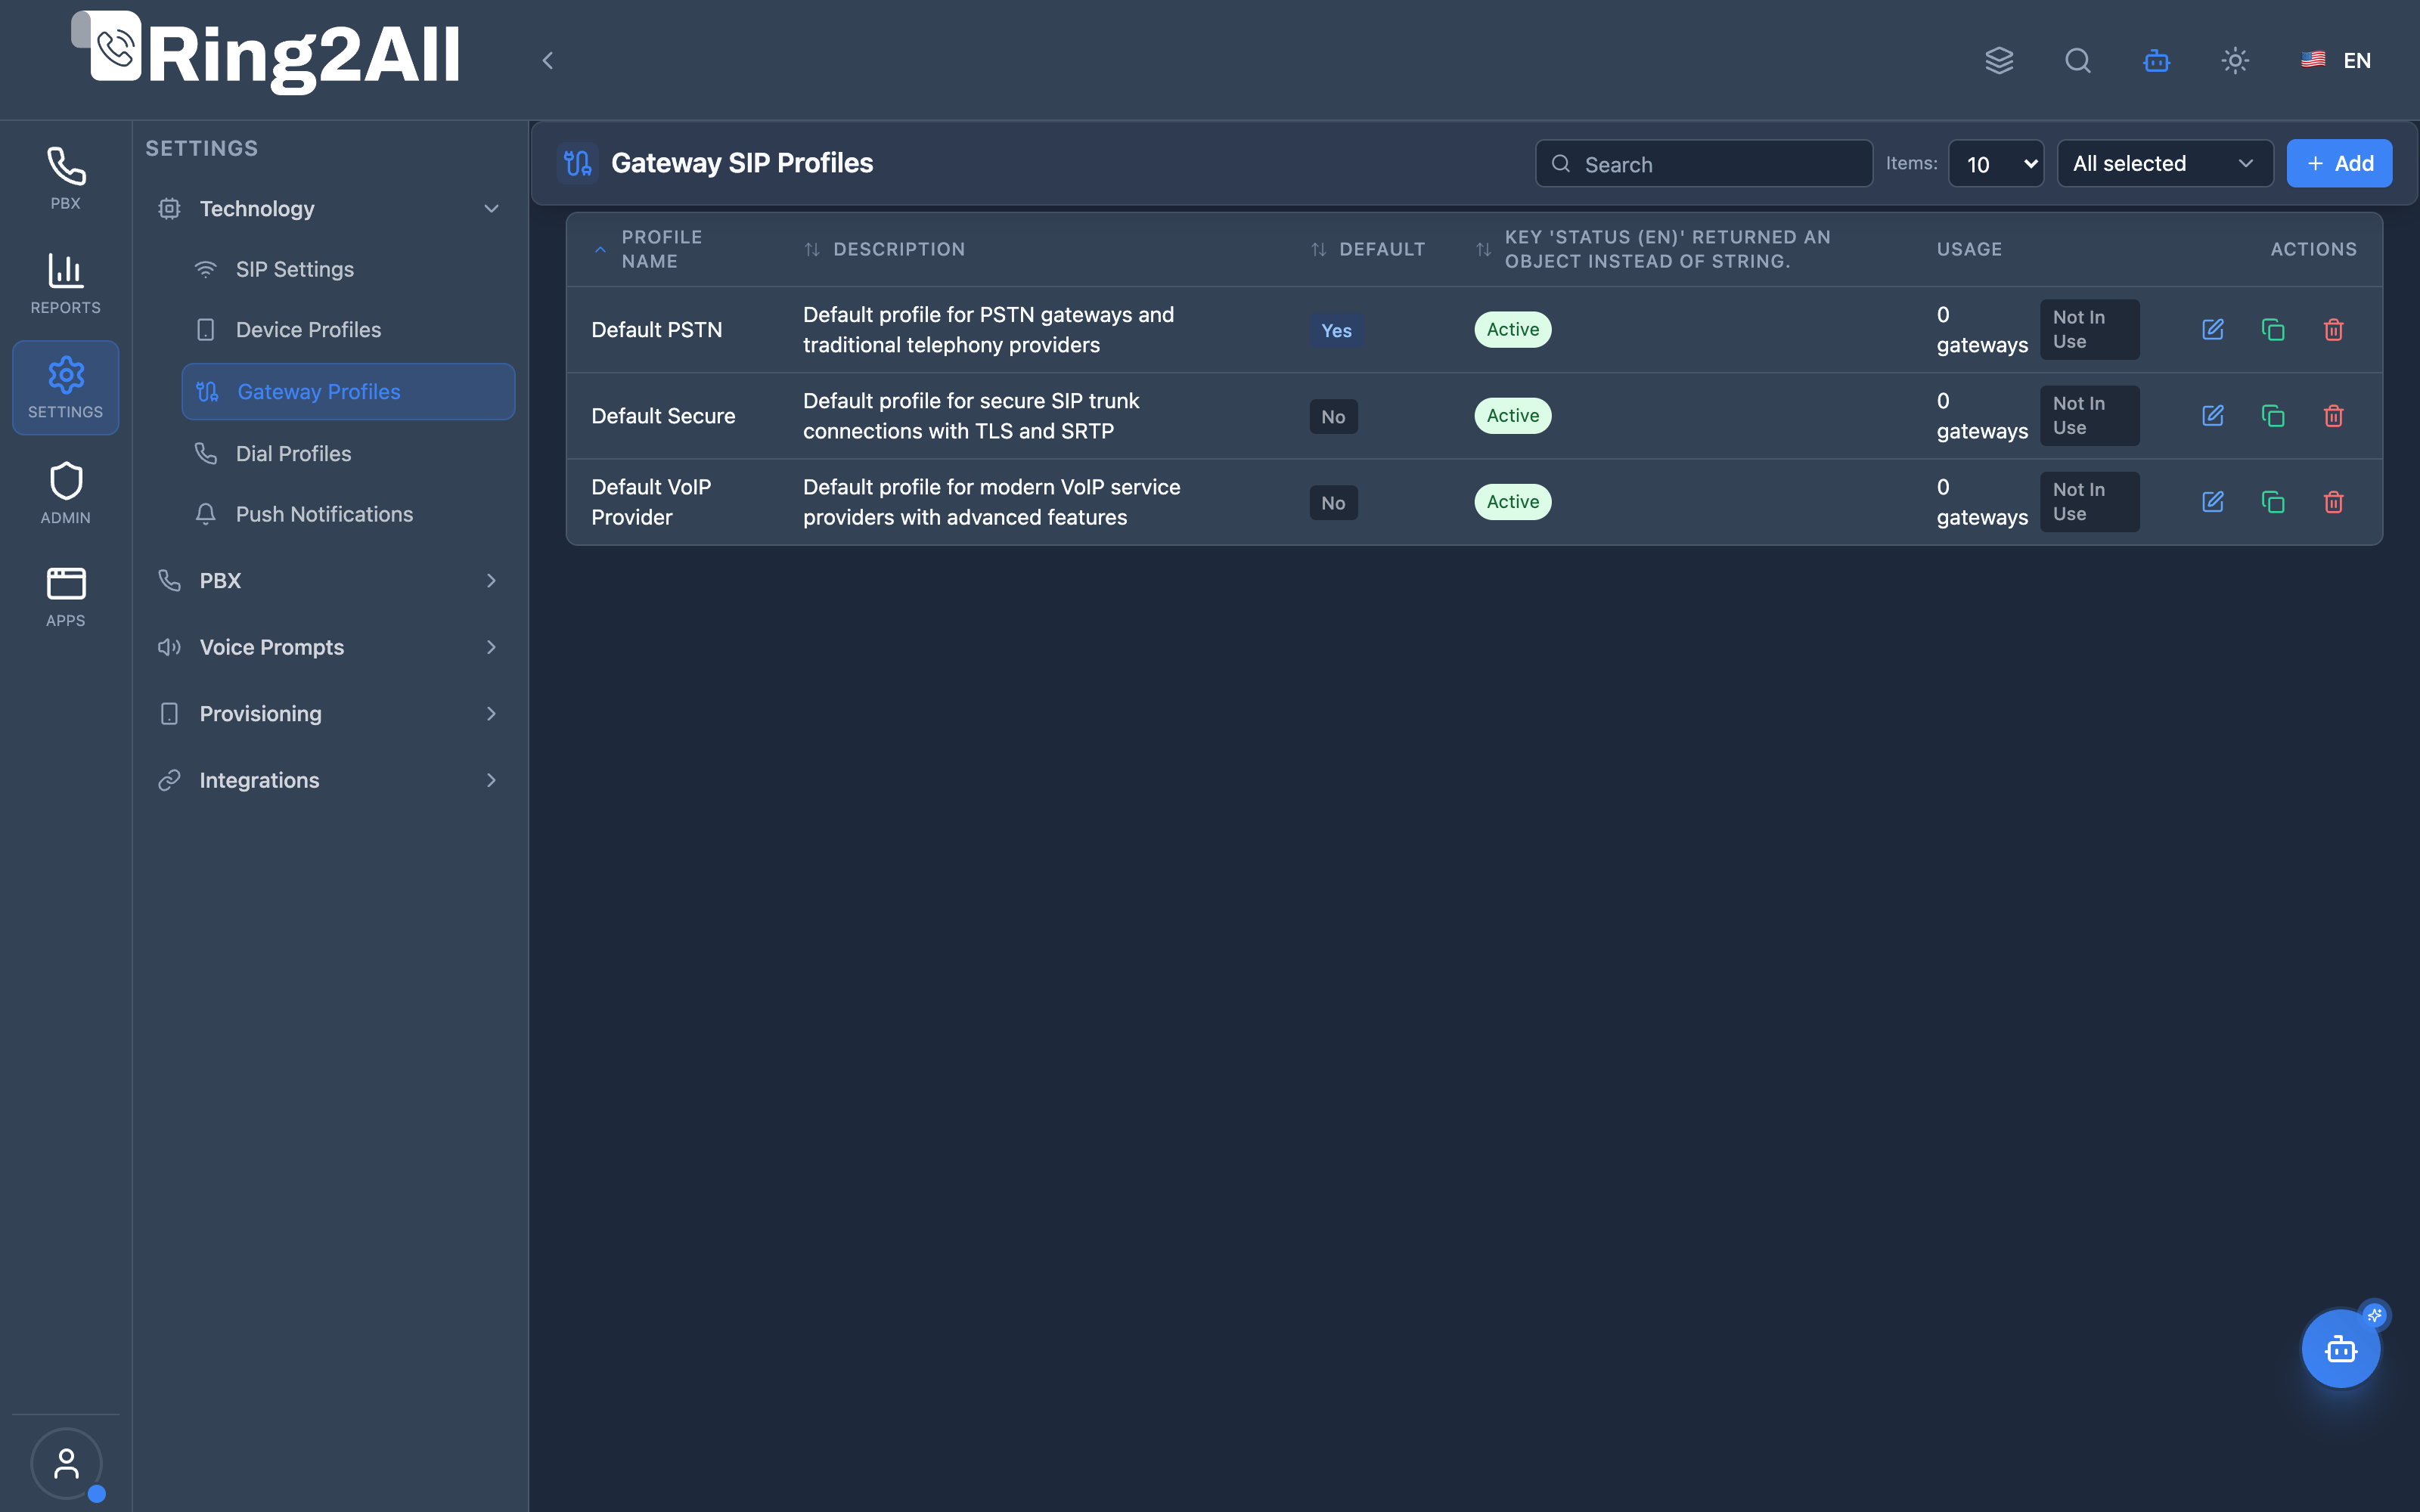2420x1512 pixels.
Task: Edit the Default Secure profile
Action: pos(2213,416)
